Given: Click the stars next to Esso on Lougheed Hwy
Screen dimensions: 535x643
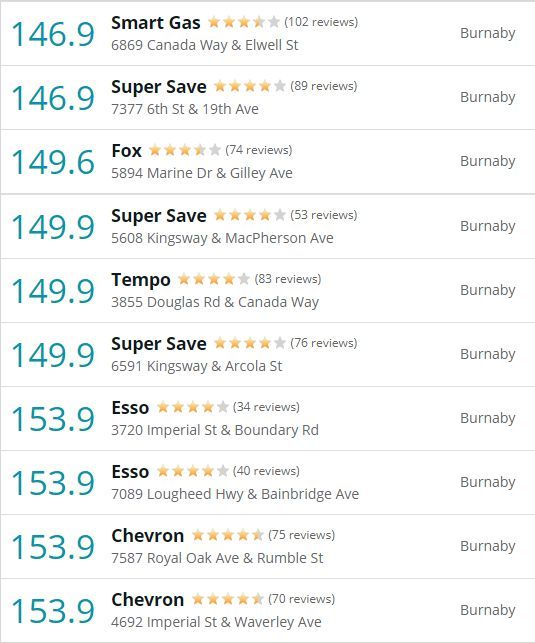Looking at the screenshot, I should 193,471.
